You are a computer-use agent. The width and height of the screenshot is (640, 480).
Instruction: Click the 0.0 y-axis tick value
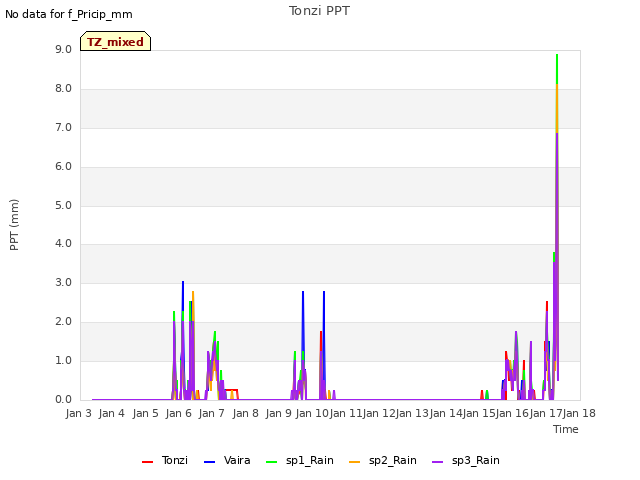click(63, 400)
